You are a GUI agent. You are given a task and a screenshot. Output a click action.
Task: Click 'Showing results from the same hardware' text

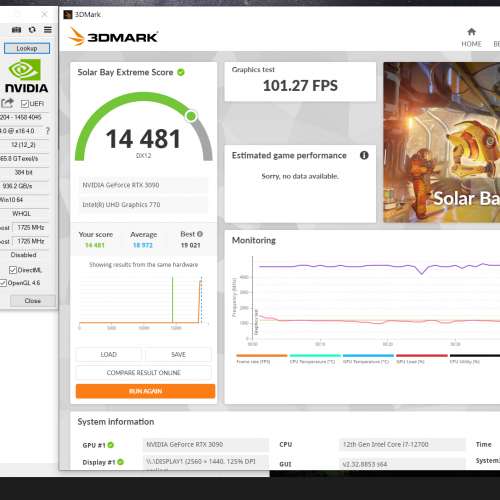143,265
